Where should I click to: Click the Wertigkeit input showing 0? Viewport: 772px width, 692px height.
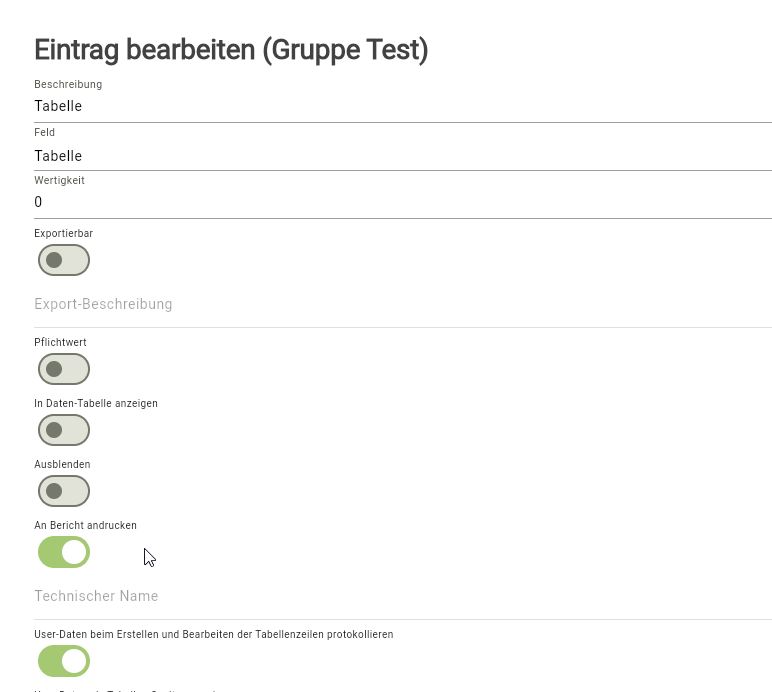pos(402,202)
